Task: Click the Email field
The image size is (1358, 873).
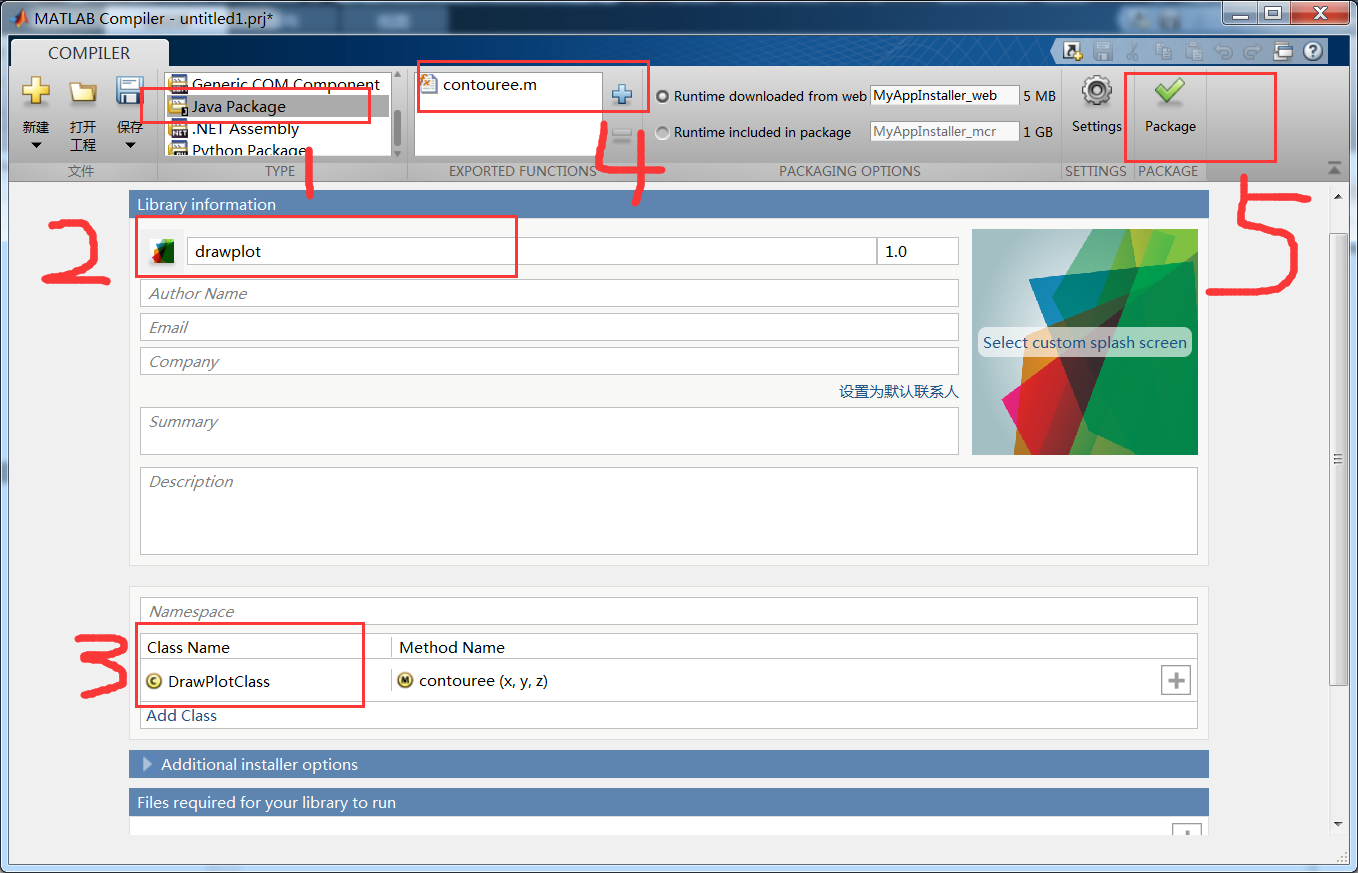Action: [549, 327]
